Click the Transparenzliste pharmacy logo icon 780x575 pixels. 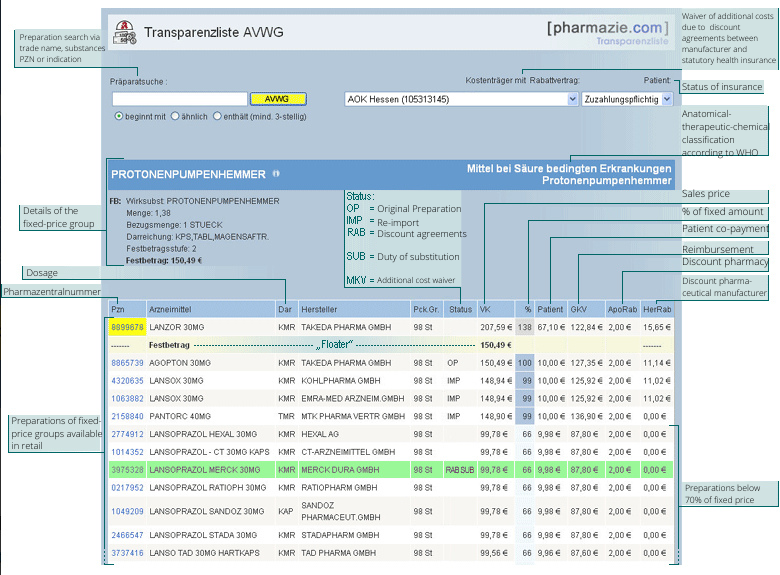124,33
